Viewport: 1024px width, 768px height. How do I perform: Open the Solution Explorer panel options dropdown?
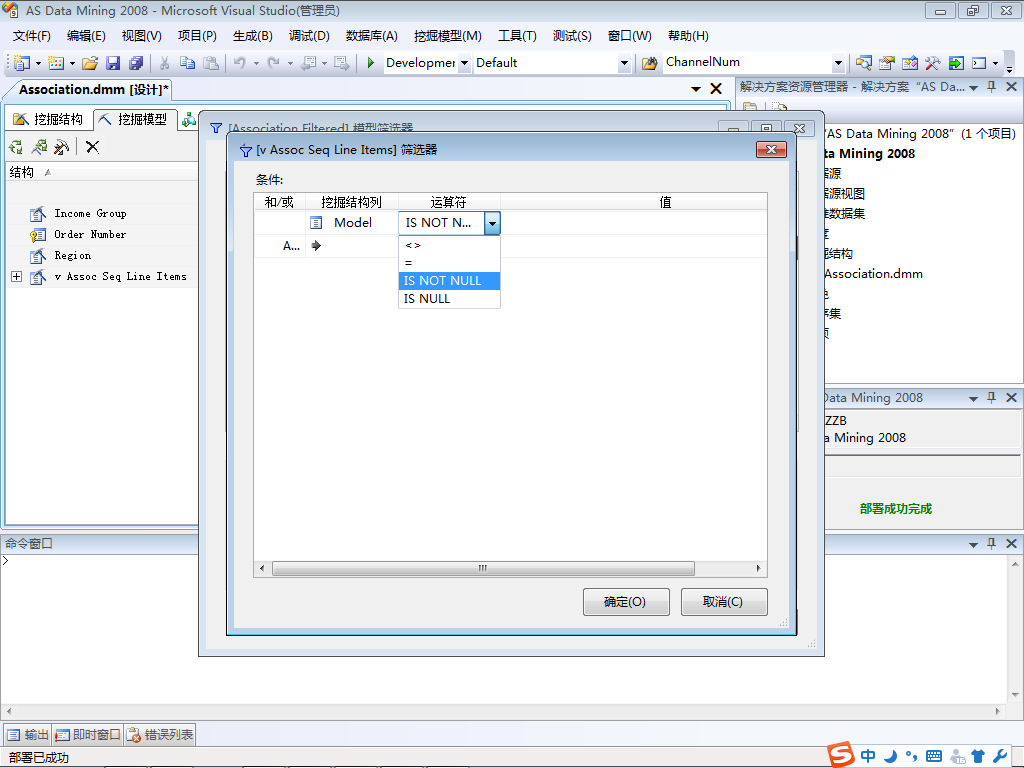[973, 88]
